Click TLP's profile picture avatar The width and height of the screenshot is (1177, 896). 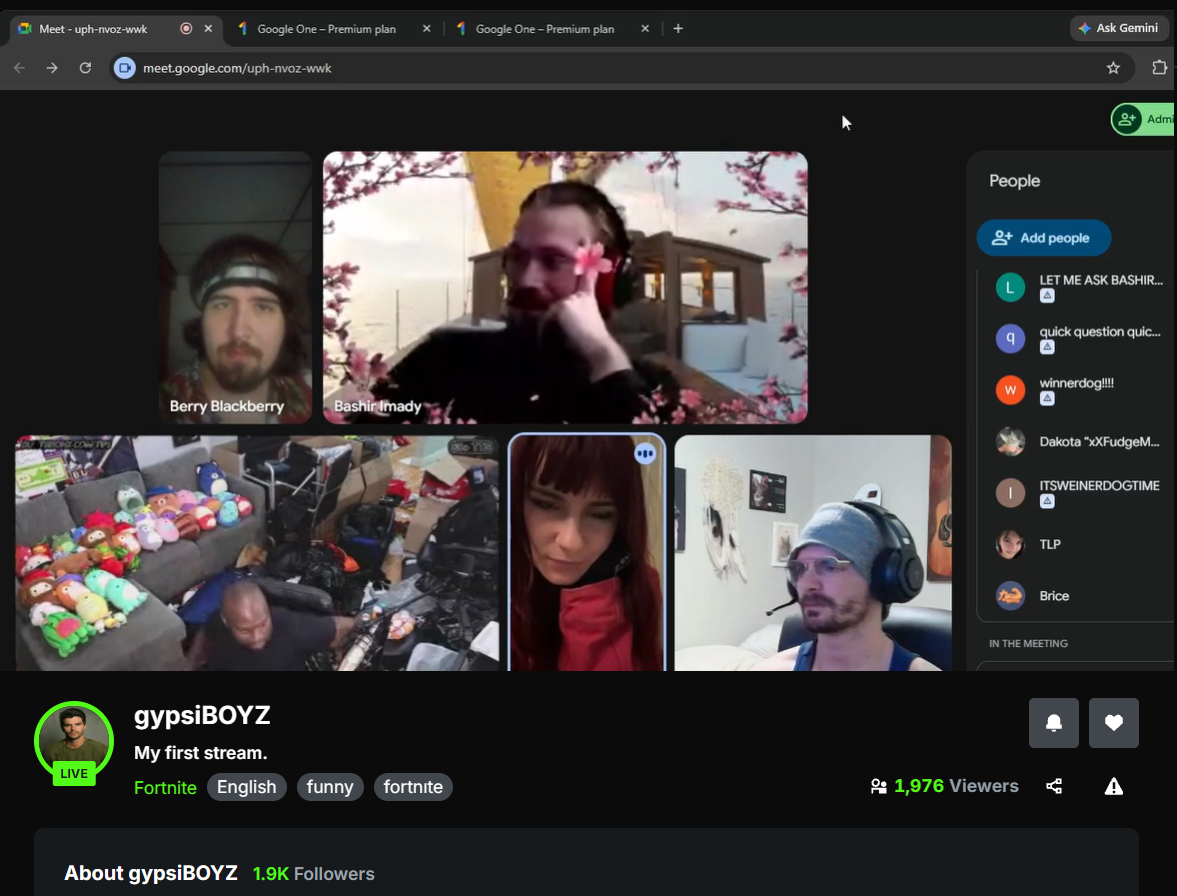[1010, 544]
